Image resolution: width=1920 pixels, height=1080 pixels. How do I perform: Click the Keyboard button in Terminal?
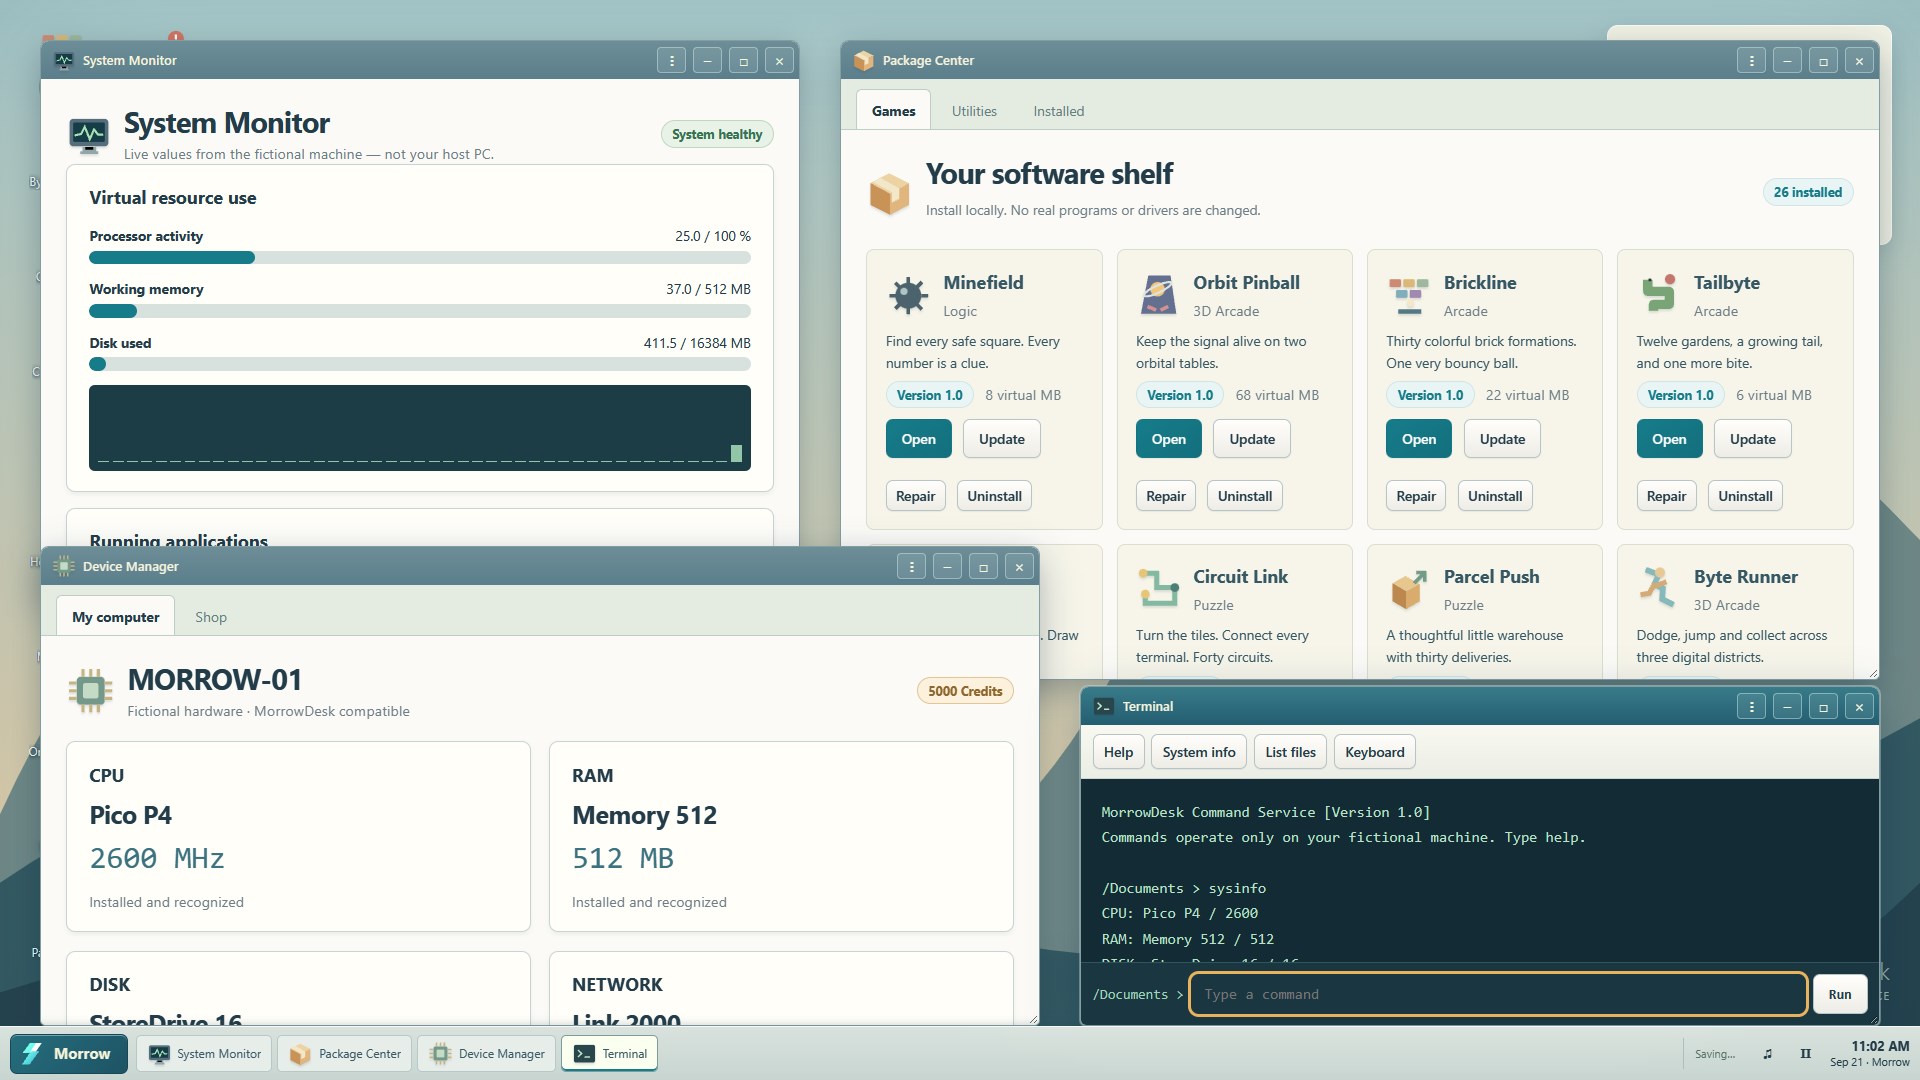1374,752
